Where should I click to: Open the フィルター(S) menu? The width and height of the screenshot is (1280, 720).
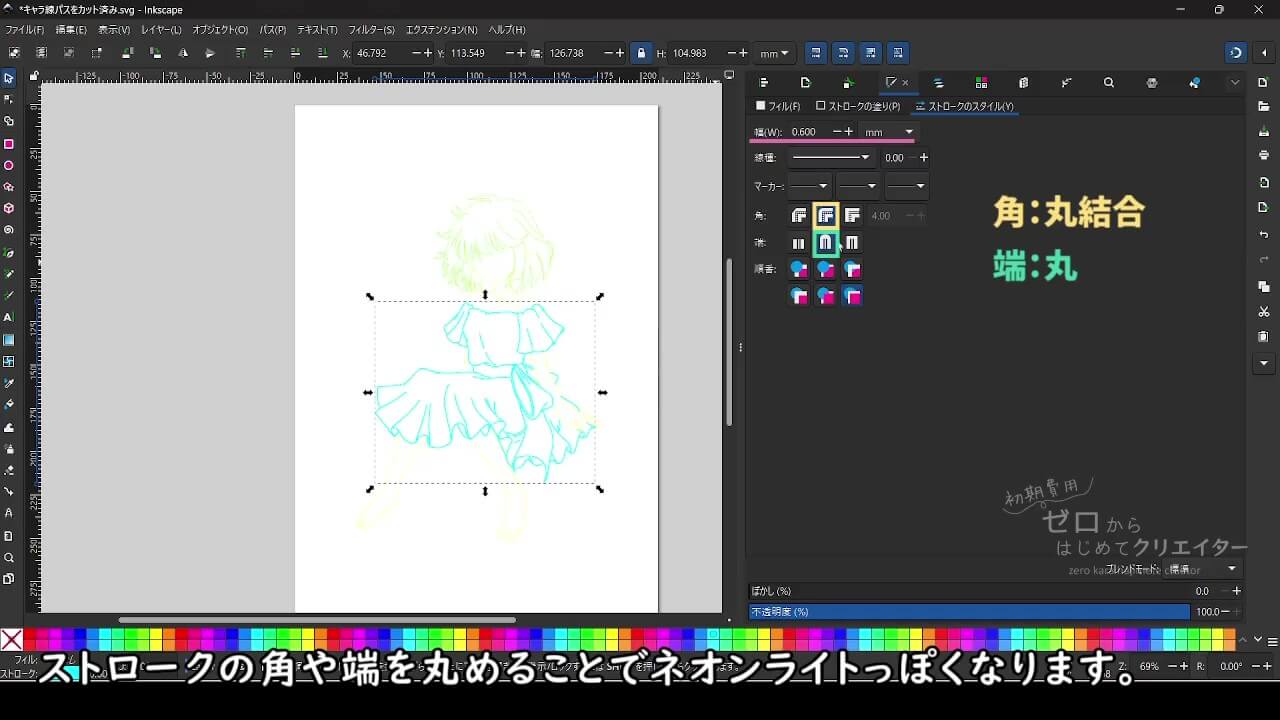(371, 30)
